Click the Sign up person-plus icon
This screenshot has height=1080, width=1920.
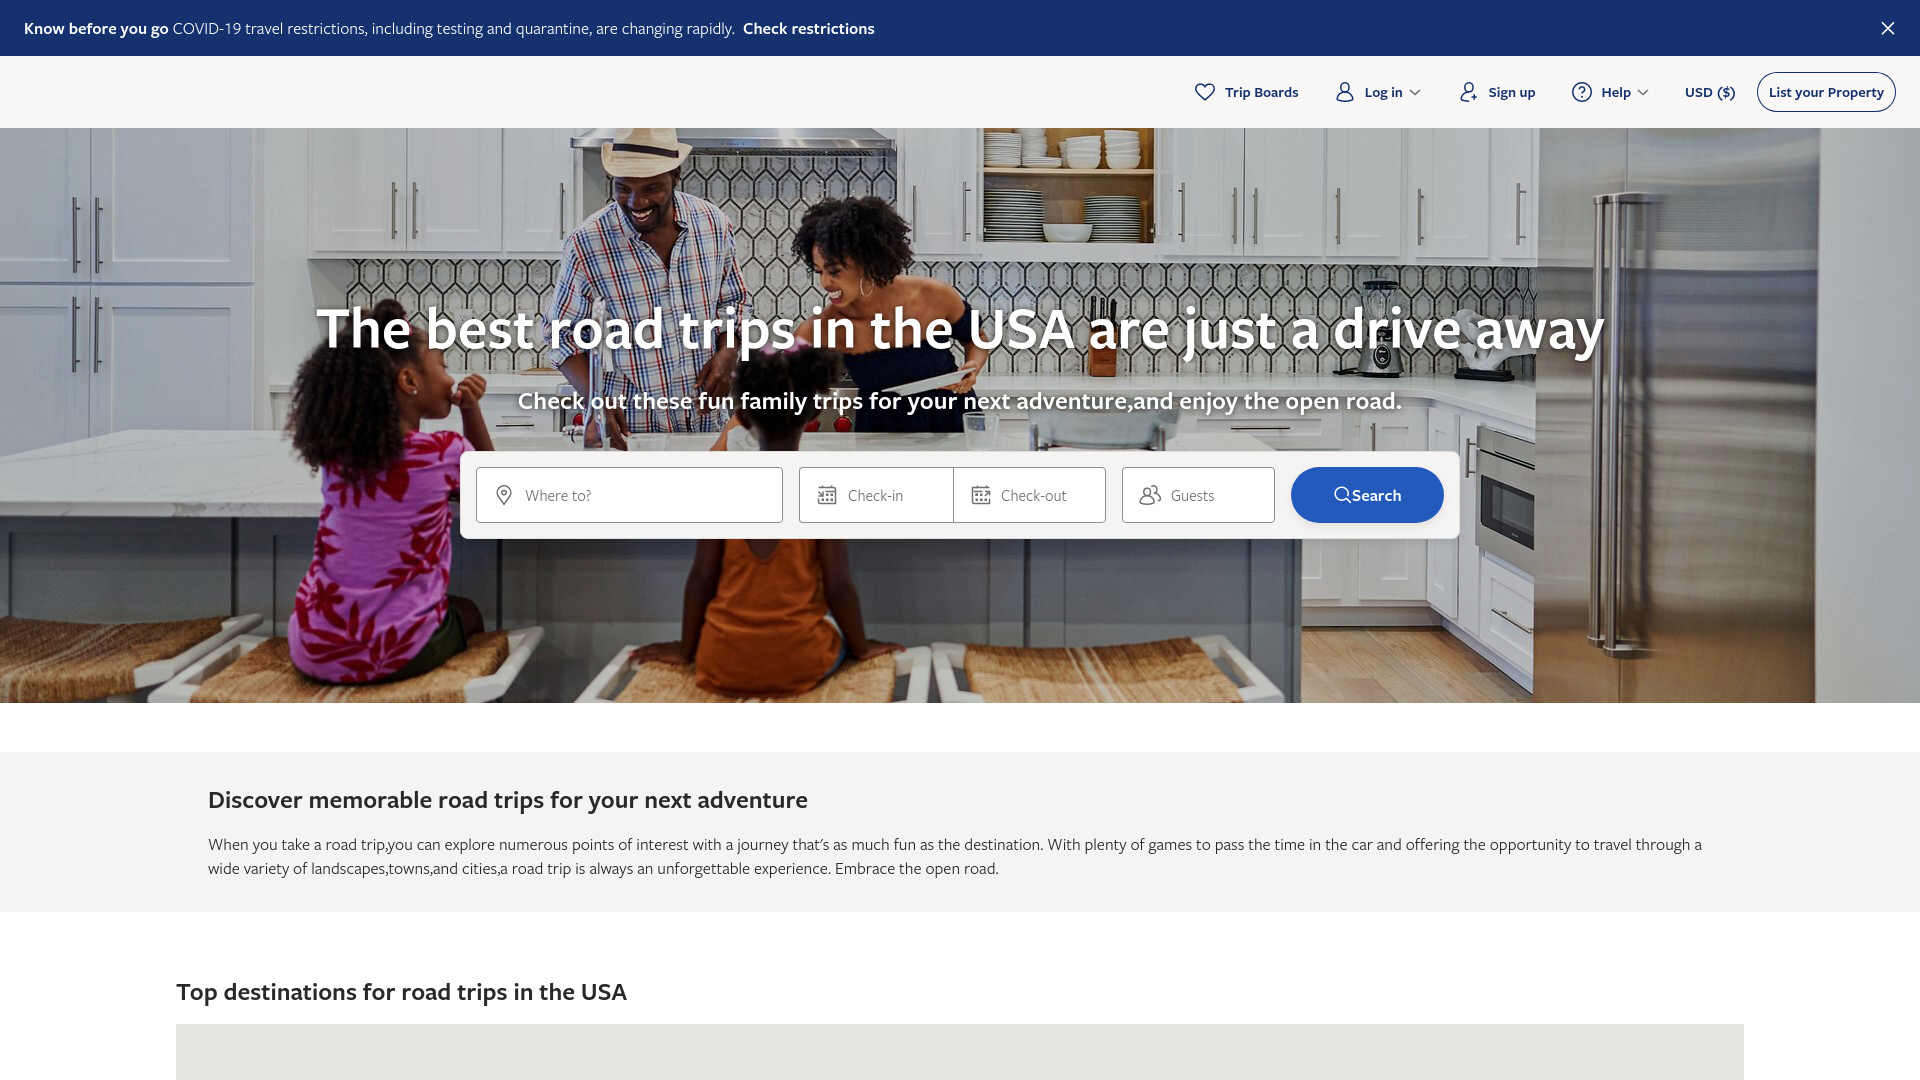tap(1468, 92)
